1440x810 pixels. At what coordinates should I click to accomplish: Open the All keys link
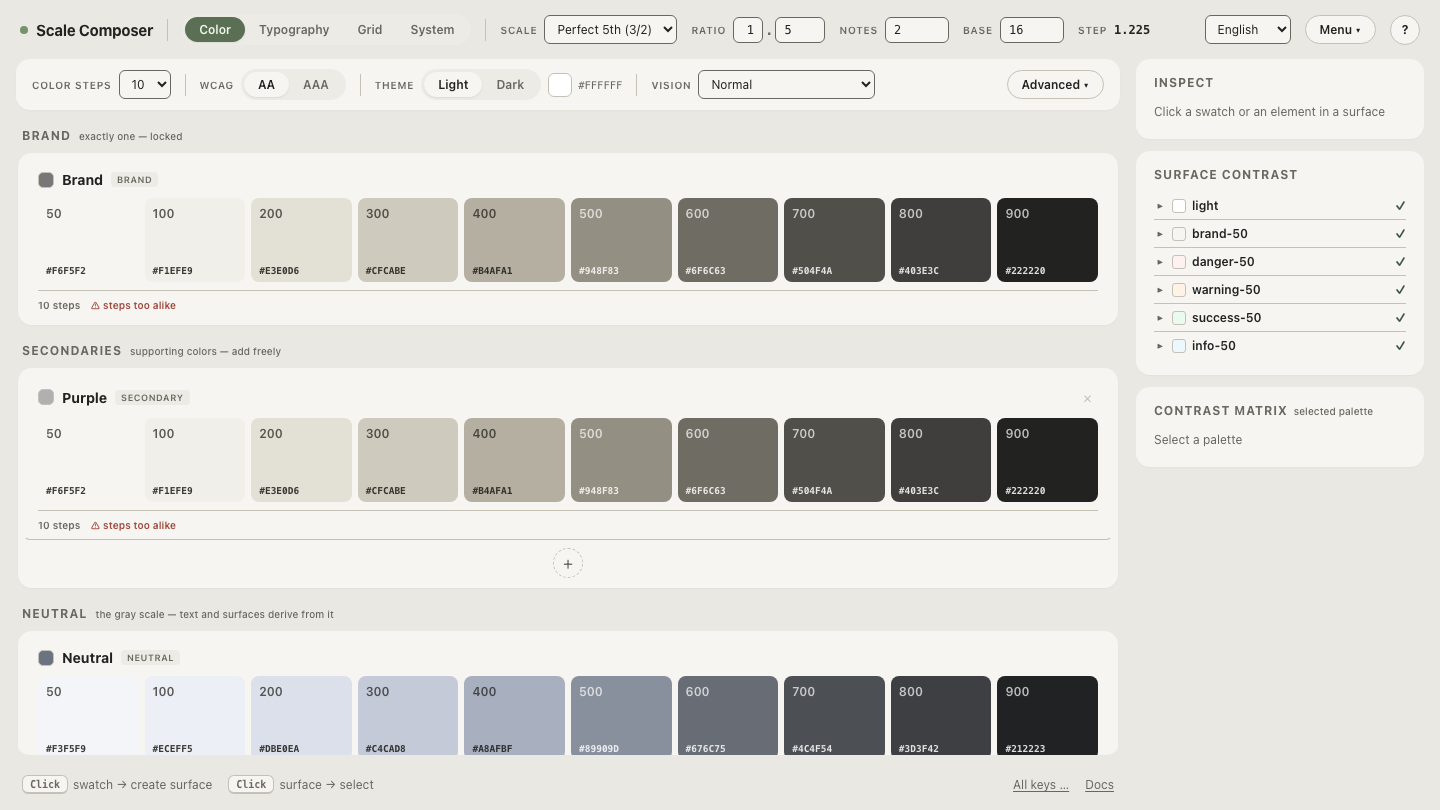click(x=1041, y=785)
